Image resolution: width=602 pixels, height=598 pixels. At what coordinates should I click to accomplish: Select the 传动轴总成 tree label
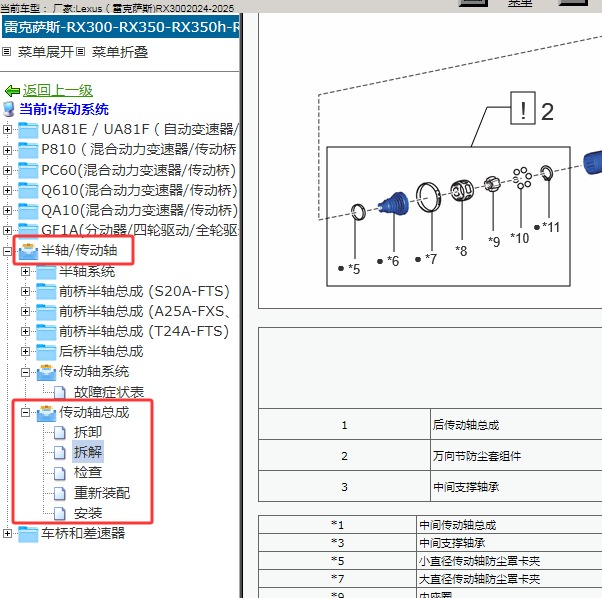click(94, 412)
